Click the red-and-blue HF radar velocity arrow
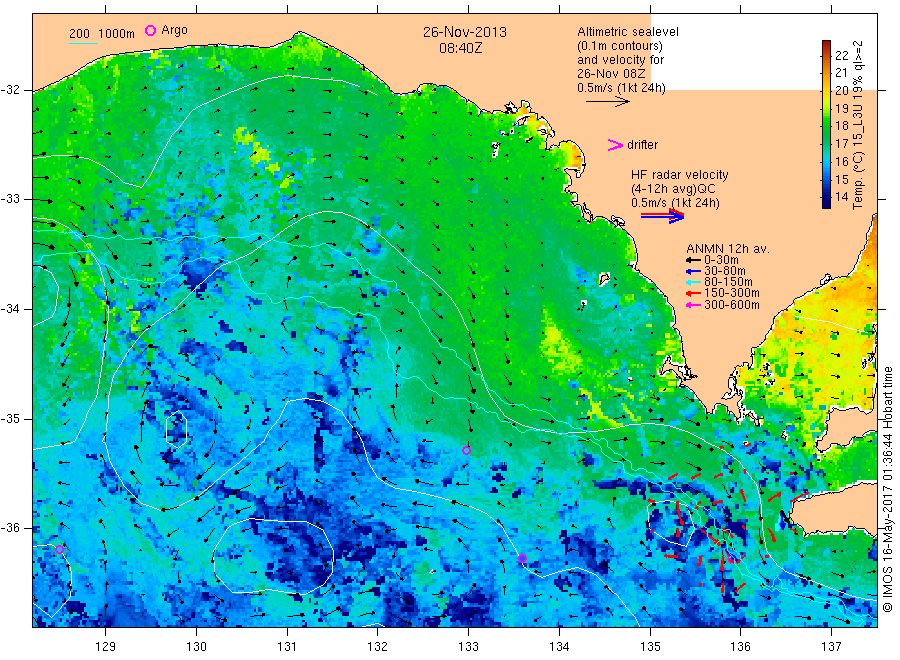 click(662, 216)
